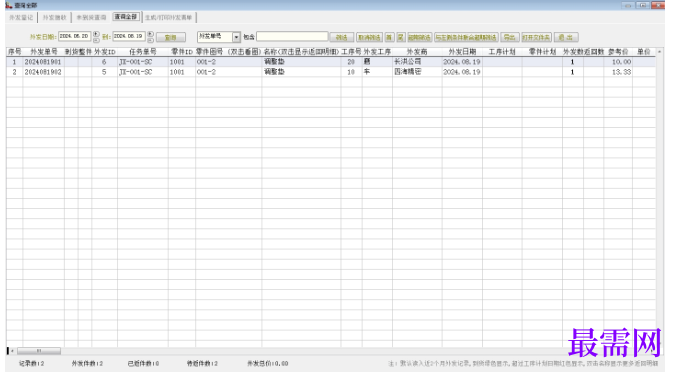Increment the start date stepper up arrow

pos(96,34)
